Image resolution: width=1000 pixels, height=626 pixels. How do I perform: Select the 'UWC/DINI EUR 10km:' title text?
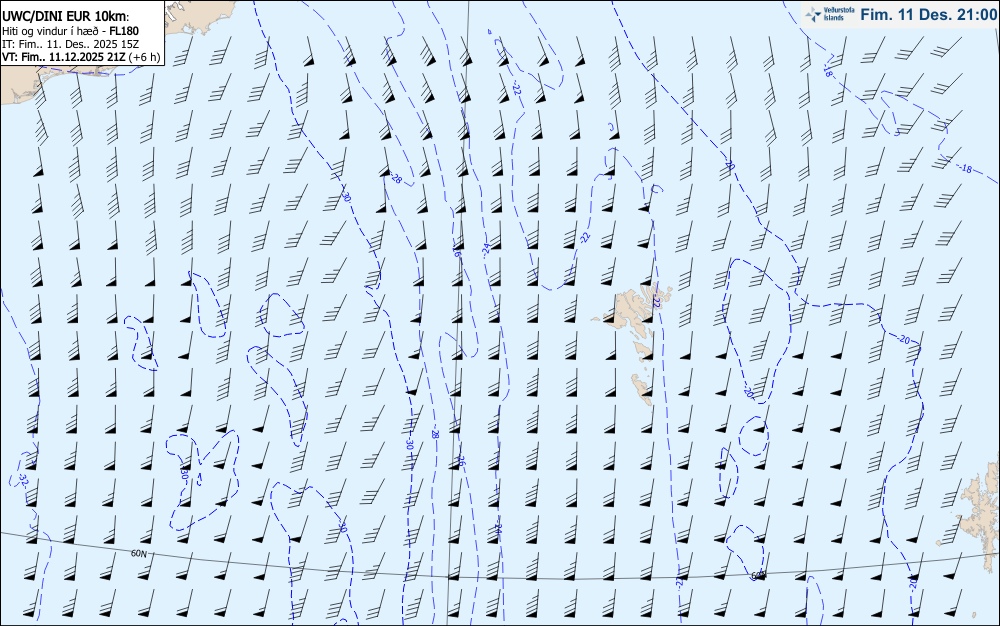[x=66, y=17]
